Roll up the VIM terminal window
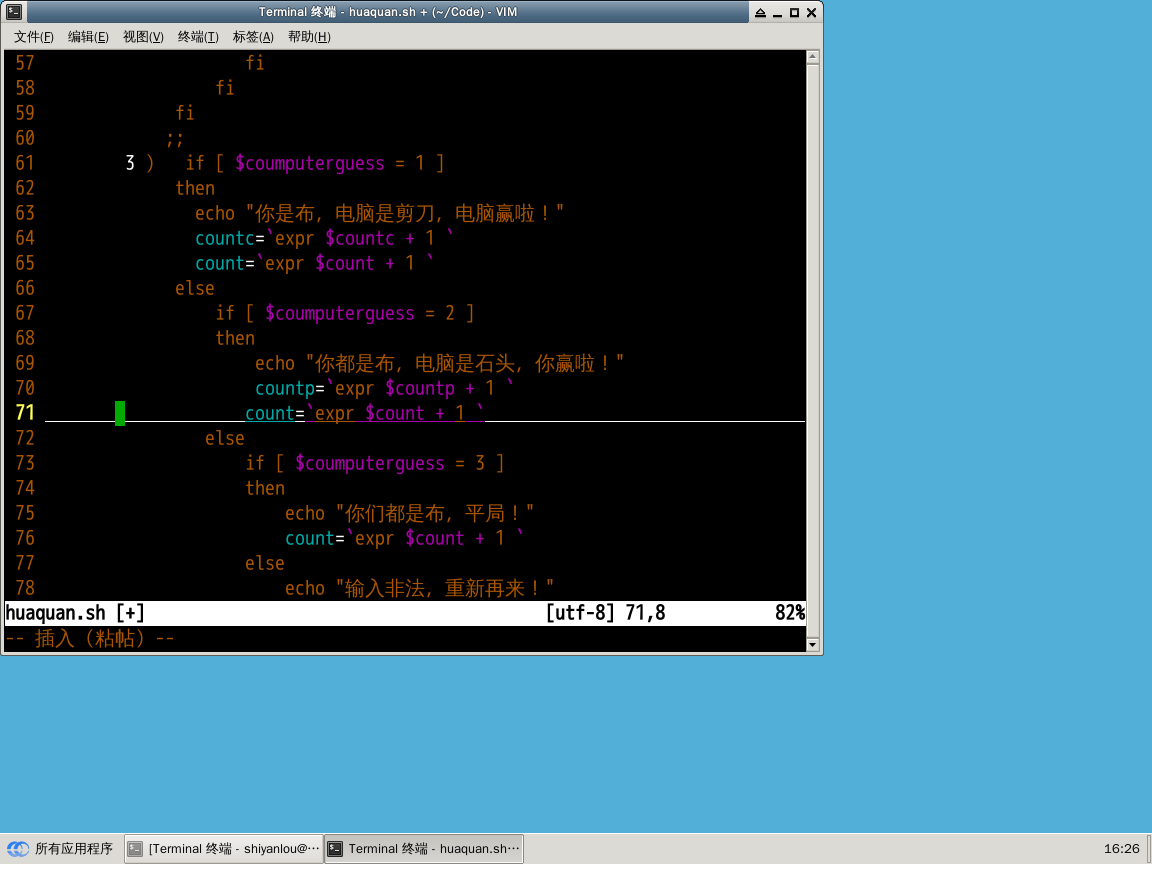The image size is (1152, 896). click(760, 12)
